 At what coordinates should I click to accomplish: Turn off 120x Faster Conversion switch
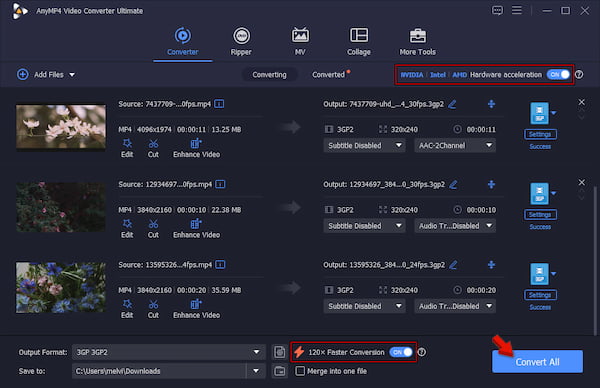pyautogui.click(x=401, y=352)
